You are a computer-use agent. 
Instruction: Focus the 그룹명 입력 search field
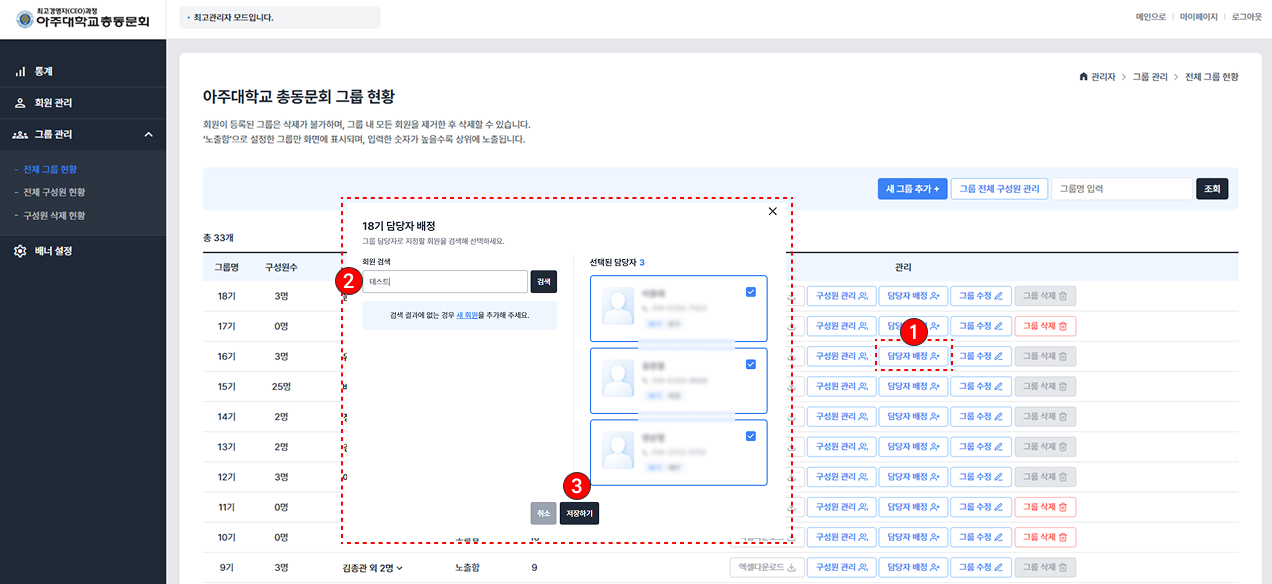(x=1123, y=188)
